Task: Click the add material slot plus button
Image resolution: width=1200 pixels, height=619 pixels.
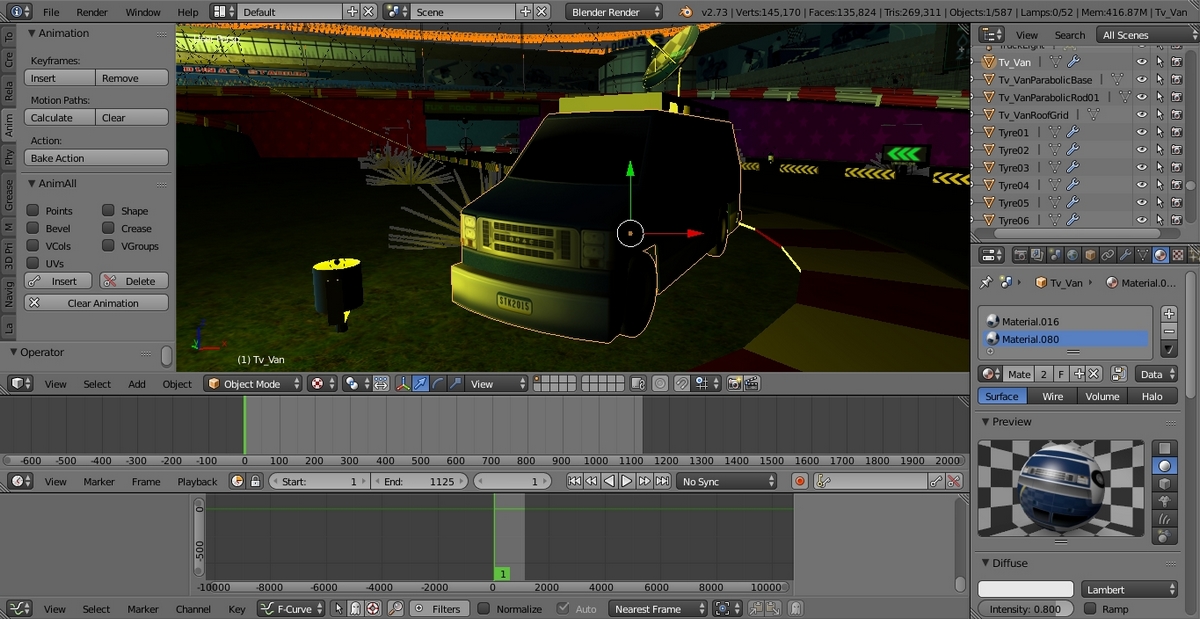Action: [x=1169, y=314]
